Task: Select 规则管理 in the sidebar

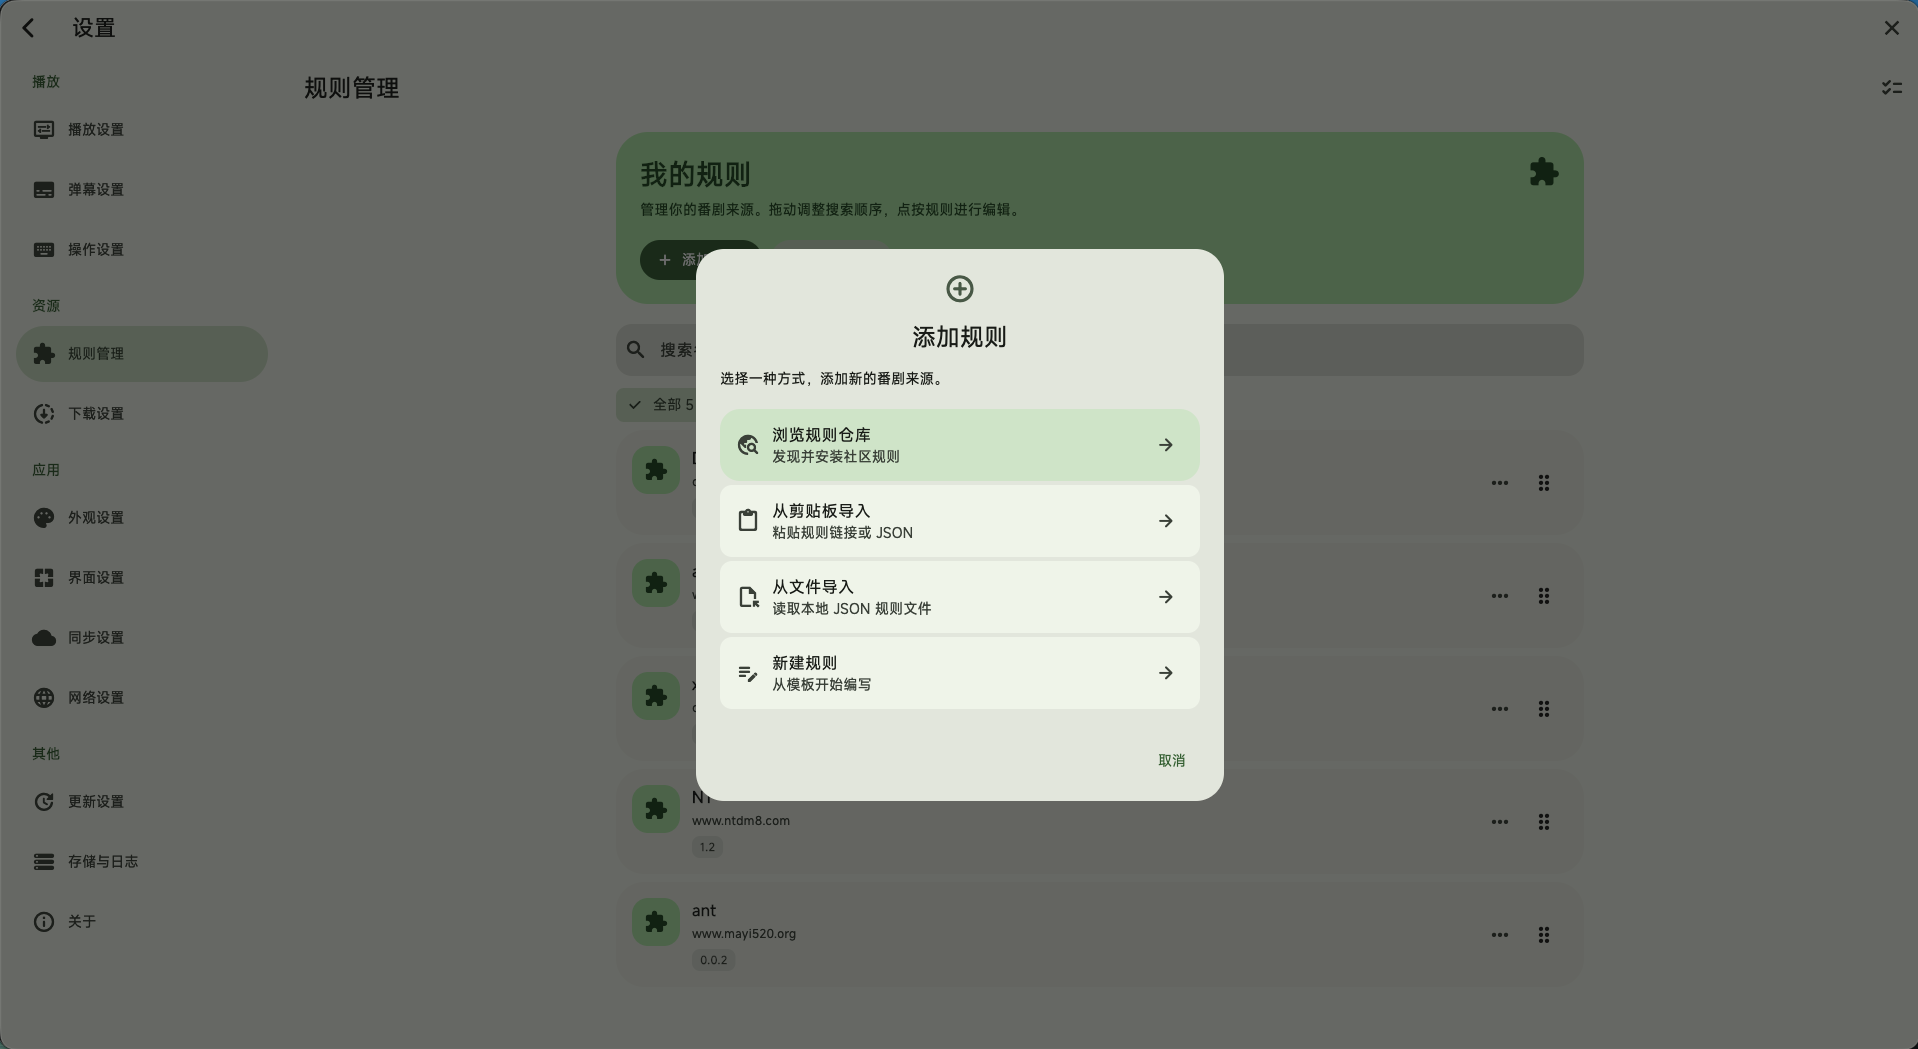Action: click(x=142, y=354)
